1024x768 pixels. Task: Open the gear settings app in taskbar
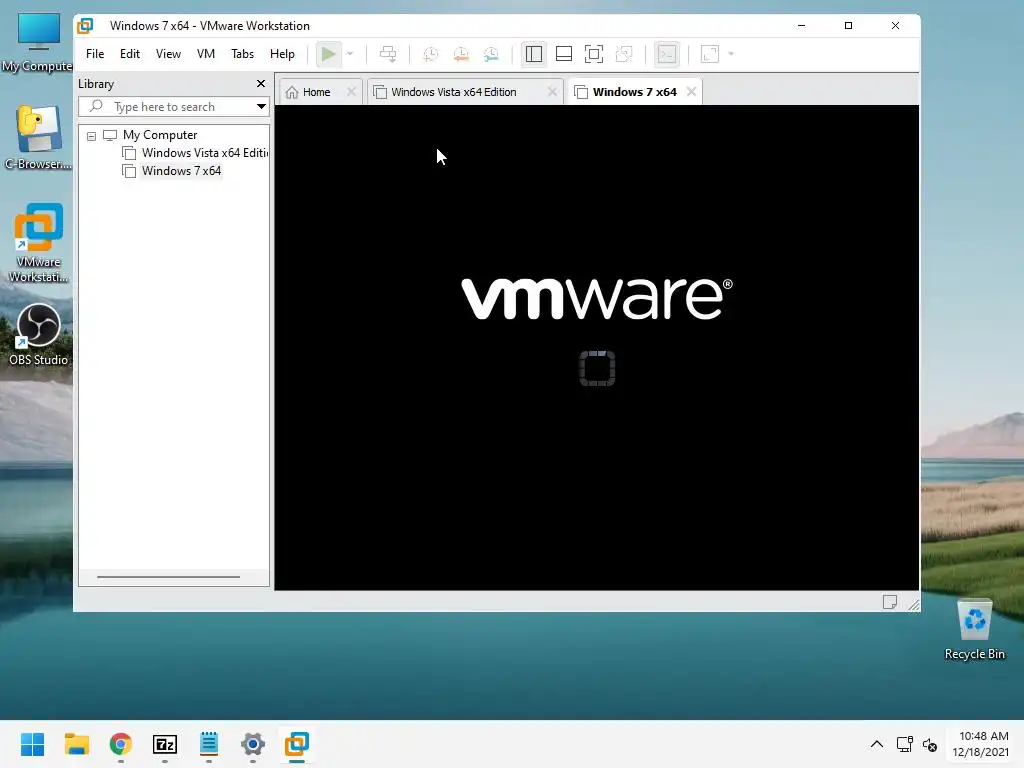pyautogui.click(x=253, y=744)
